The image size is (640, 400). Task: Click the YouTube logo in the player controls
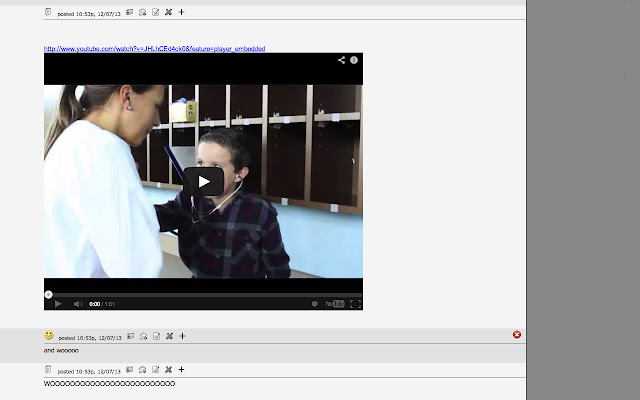click(x=335, y=304)
